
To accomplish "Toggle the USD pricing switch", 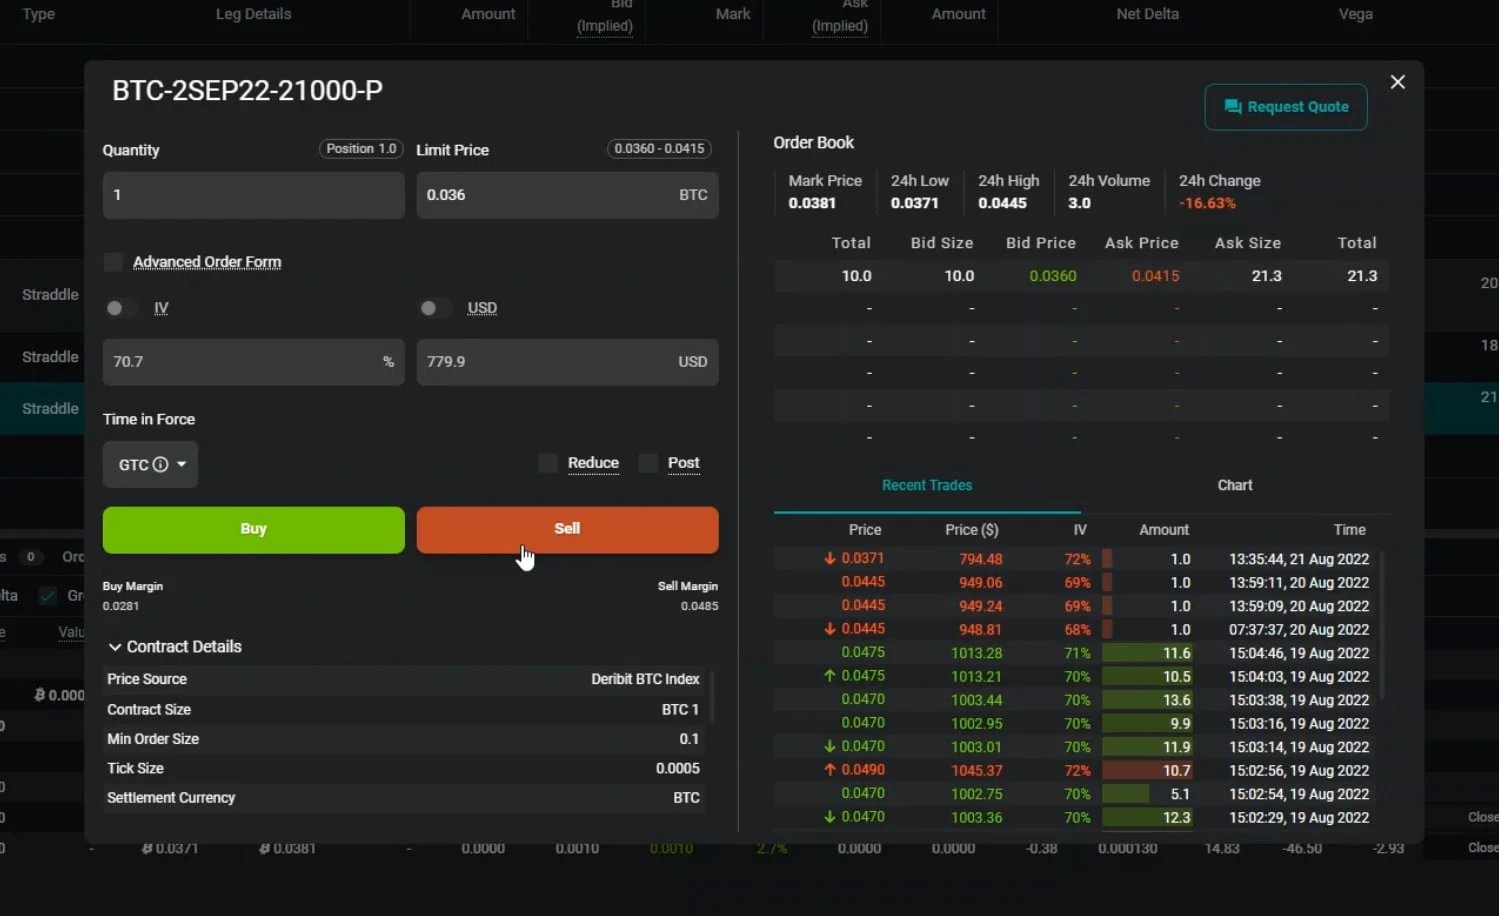I will 435,308.
